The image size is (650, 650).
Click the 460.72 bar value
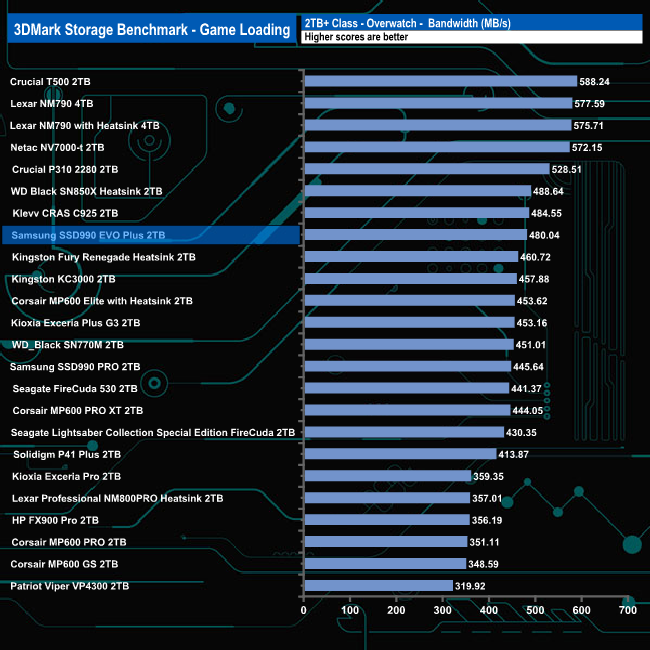[x=536, y=257]
